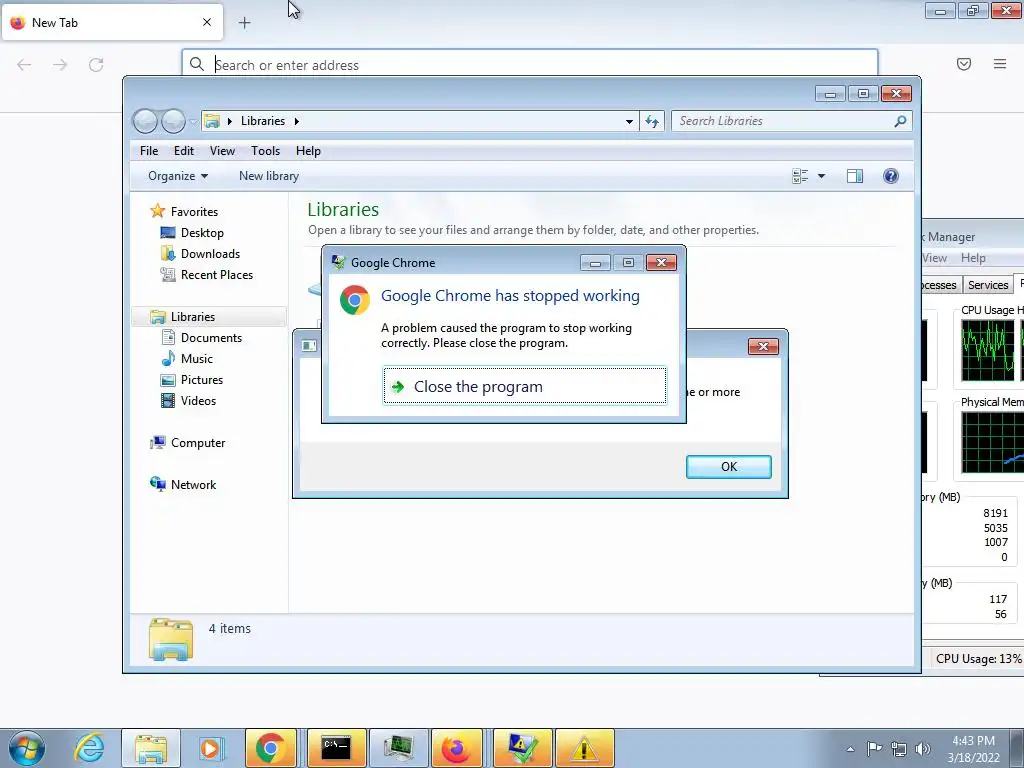Image resolution: width=1024 pixels, height=768 pixels.
Task: Click the Save to Pocket icon
Action: coord(963,64)
